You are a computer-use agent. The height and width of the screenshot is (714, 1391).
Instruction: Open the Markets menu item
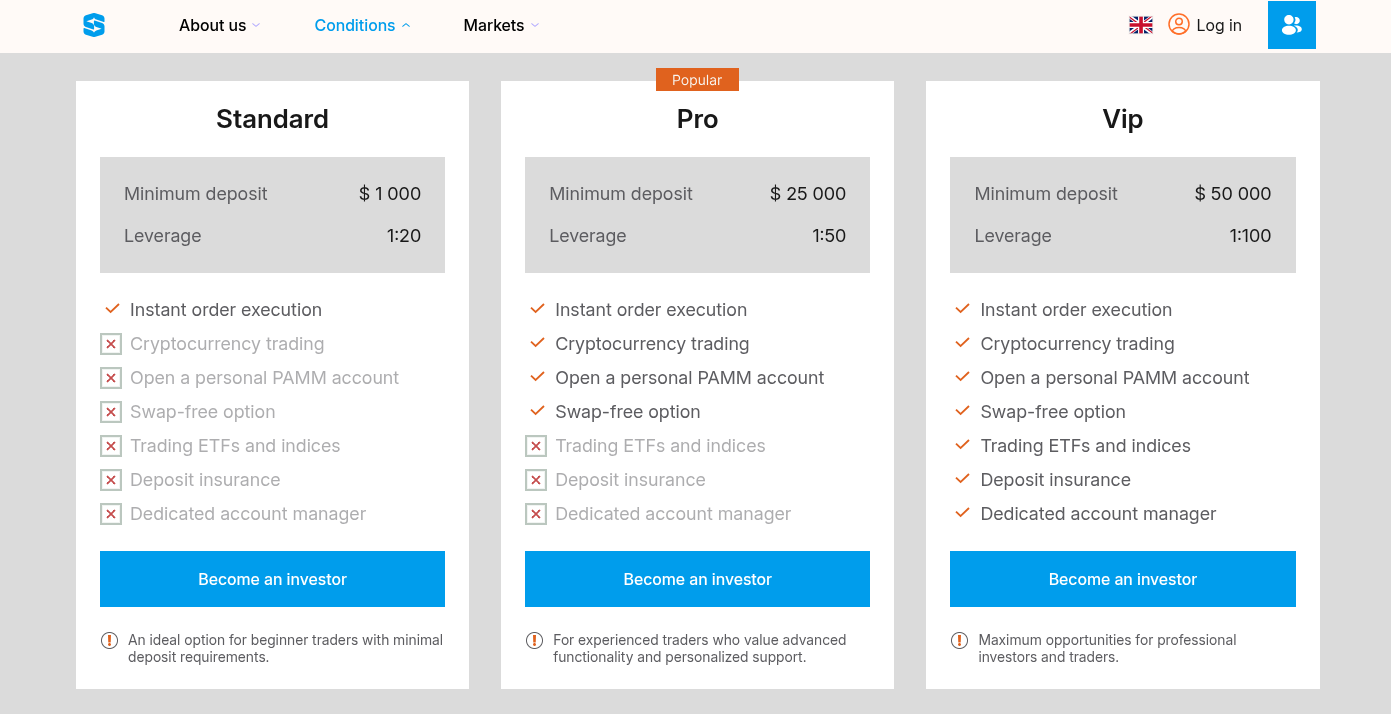click(x=493, y=26)
